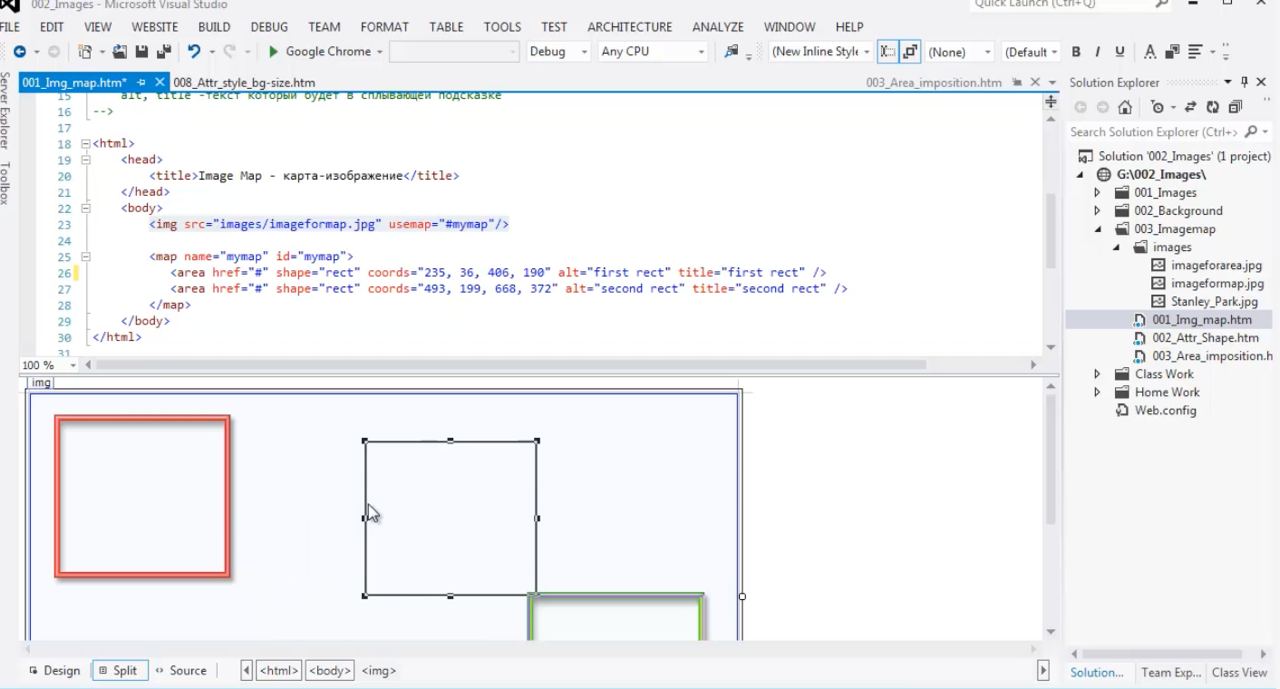This screenshot has height=689, width=1280.
Task: Expand the 001_Images folder node
Action: pos(1097,193)
